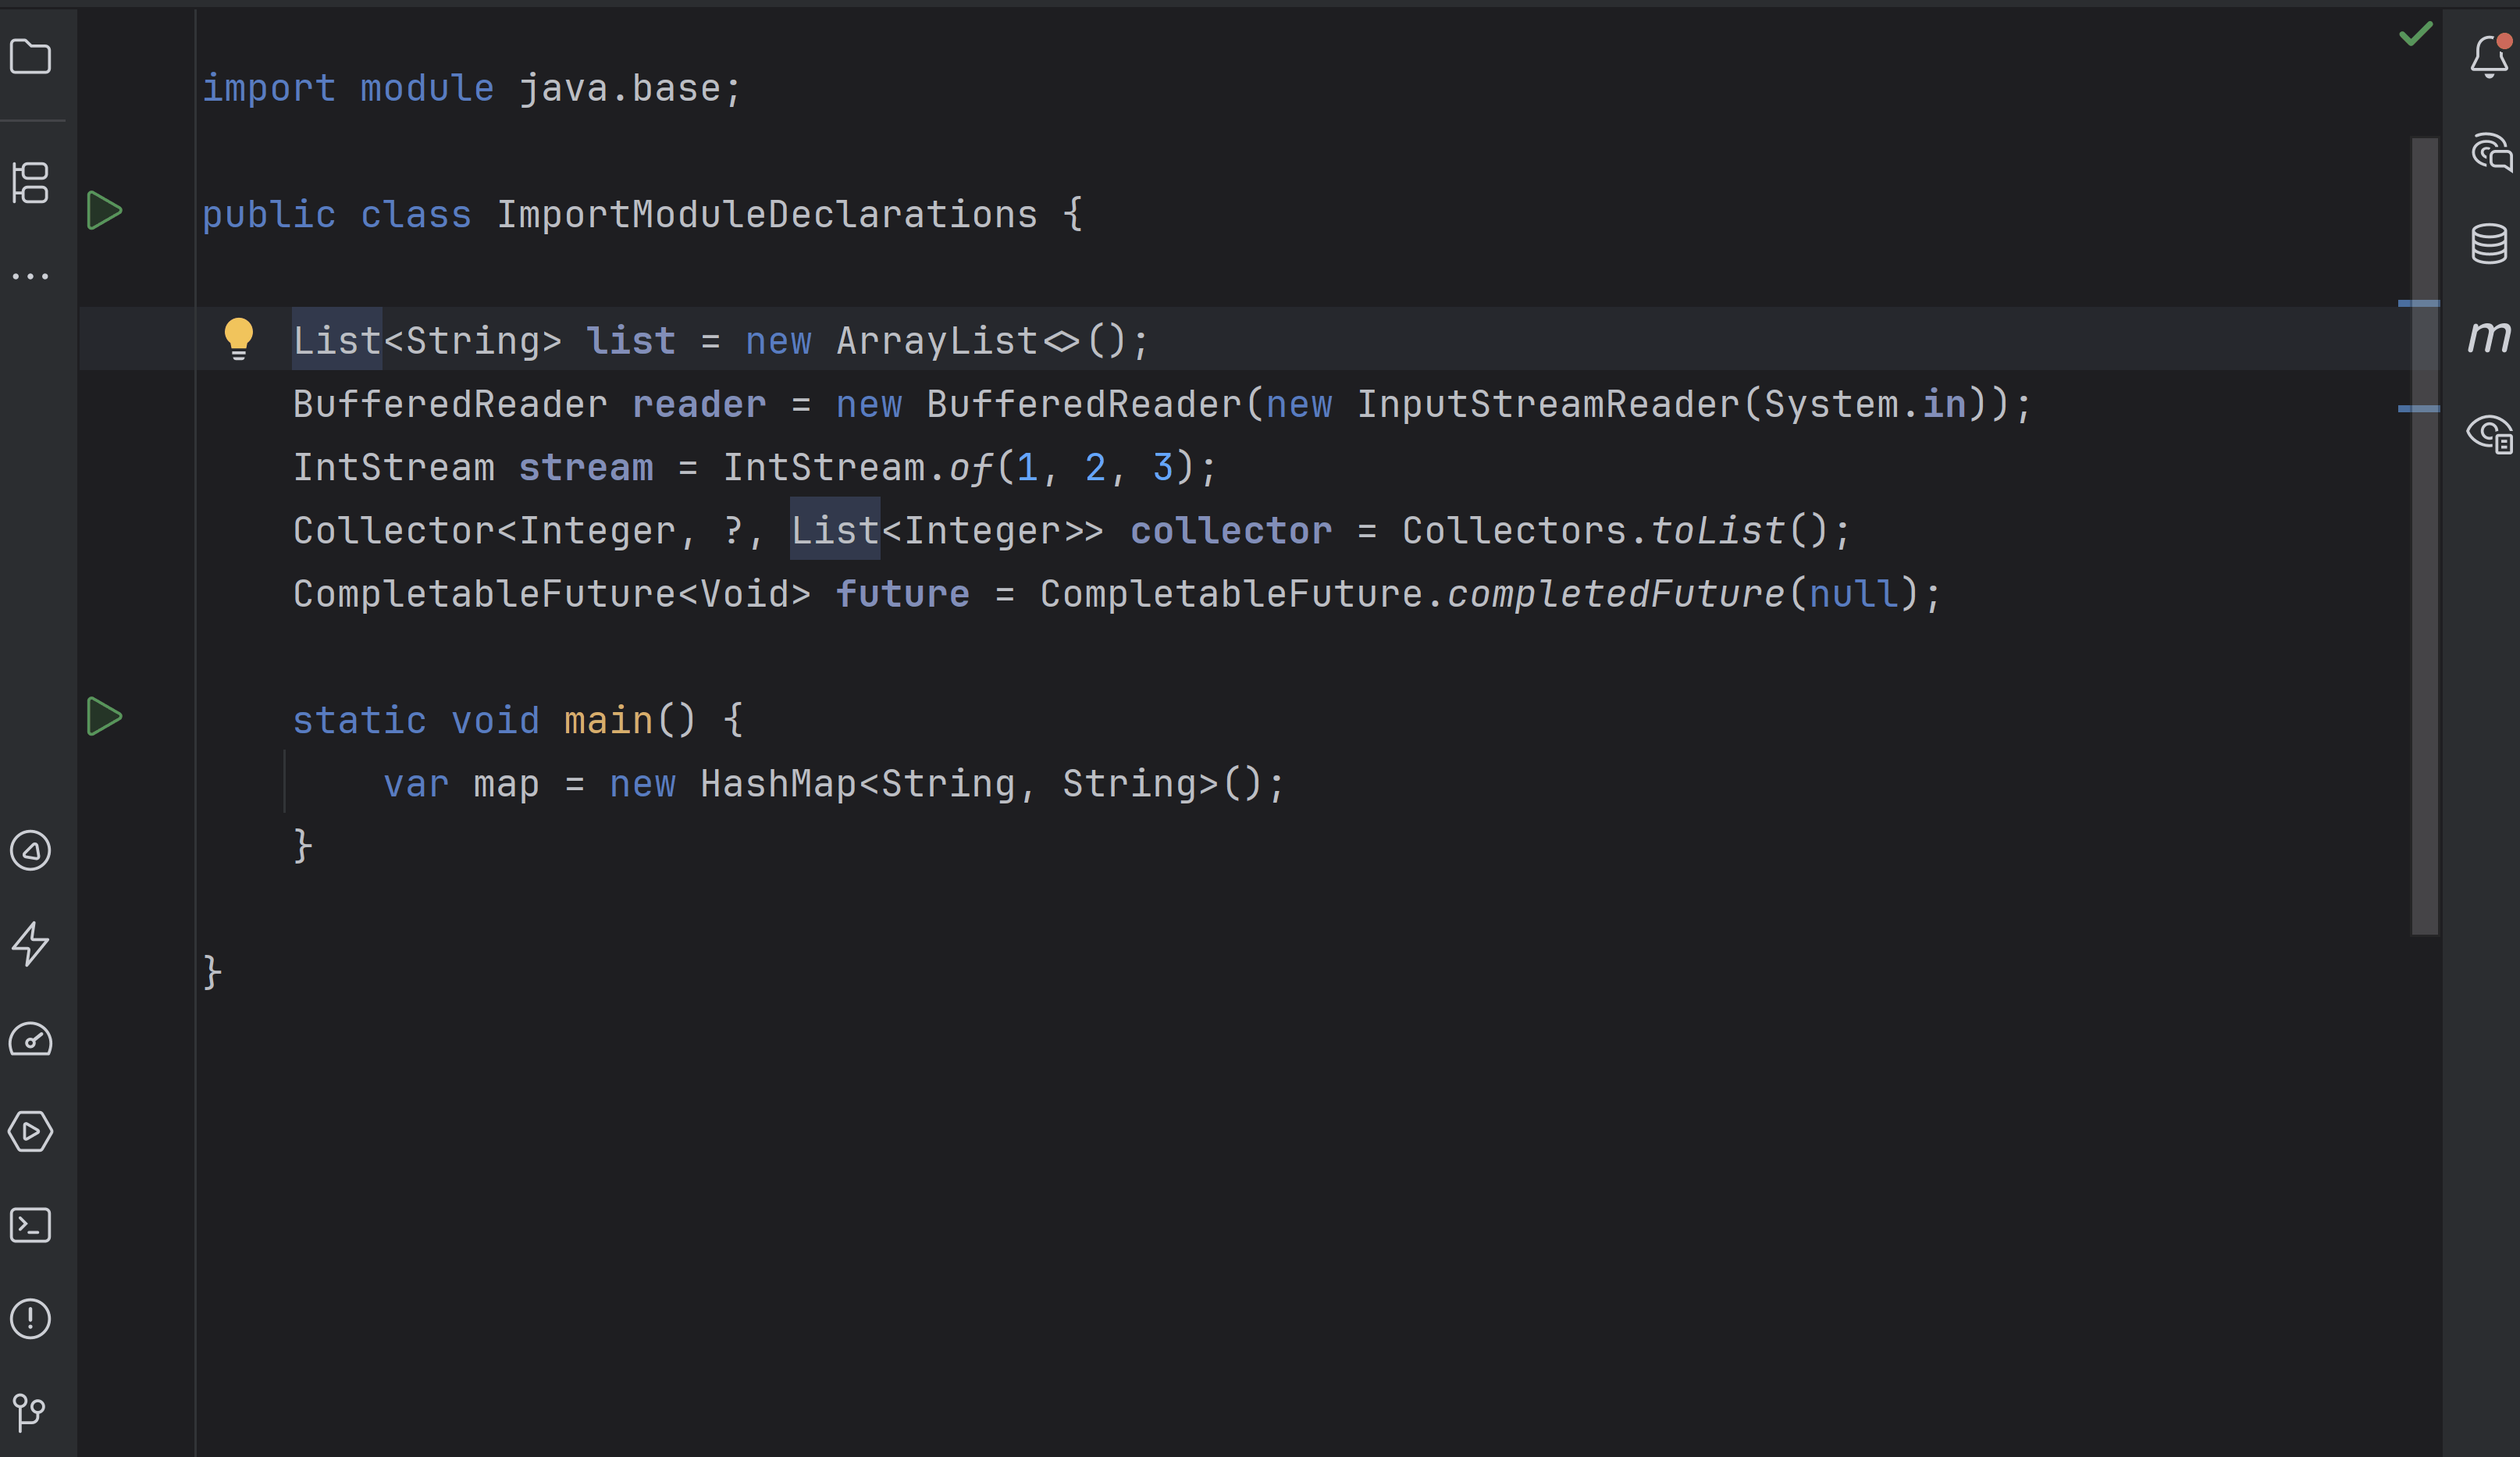The width and height of the screenshot is (2520, 1457).
Task: Open the AI Assistant chat panel
Action: pyautogui.click(x=2490, y=152)
